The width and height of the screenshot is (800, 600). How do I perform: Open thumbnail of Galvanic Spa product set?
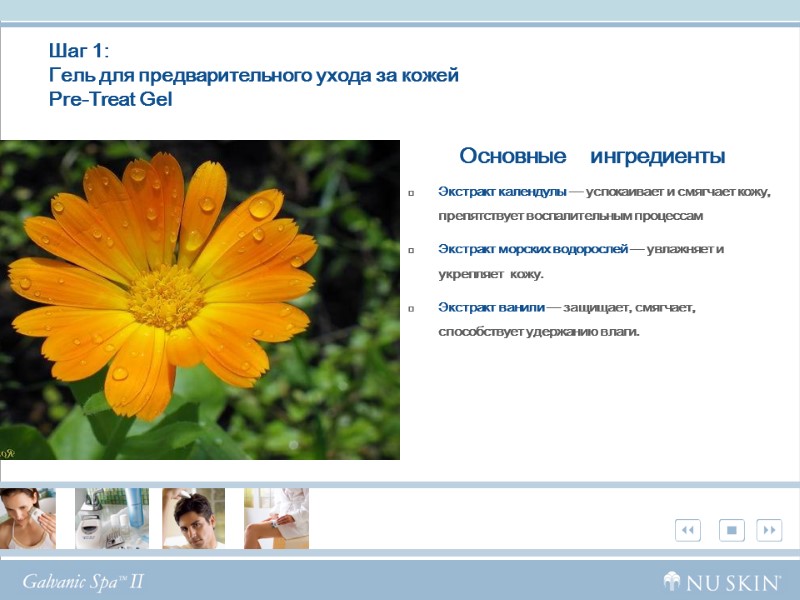click(x=112, y=518)
